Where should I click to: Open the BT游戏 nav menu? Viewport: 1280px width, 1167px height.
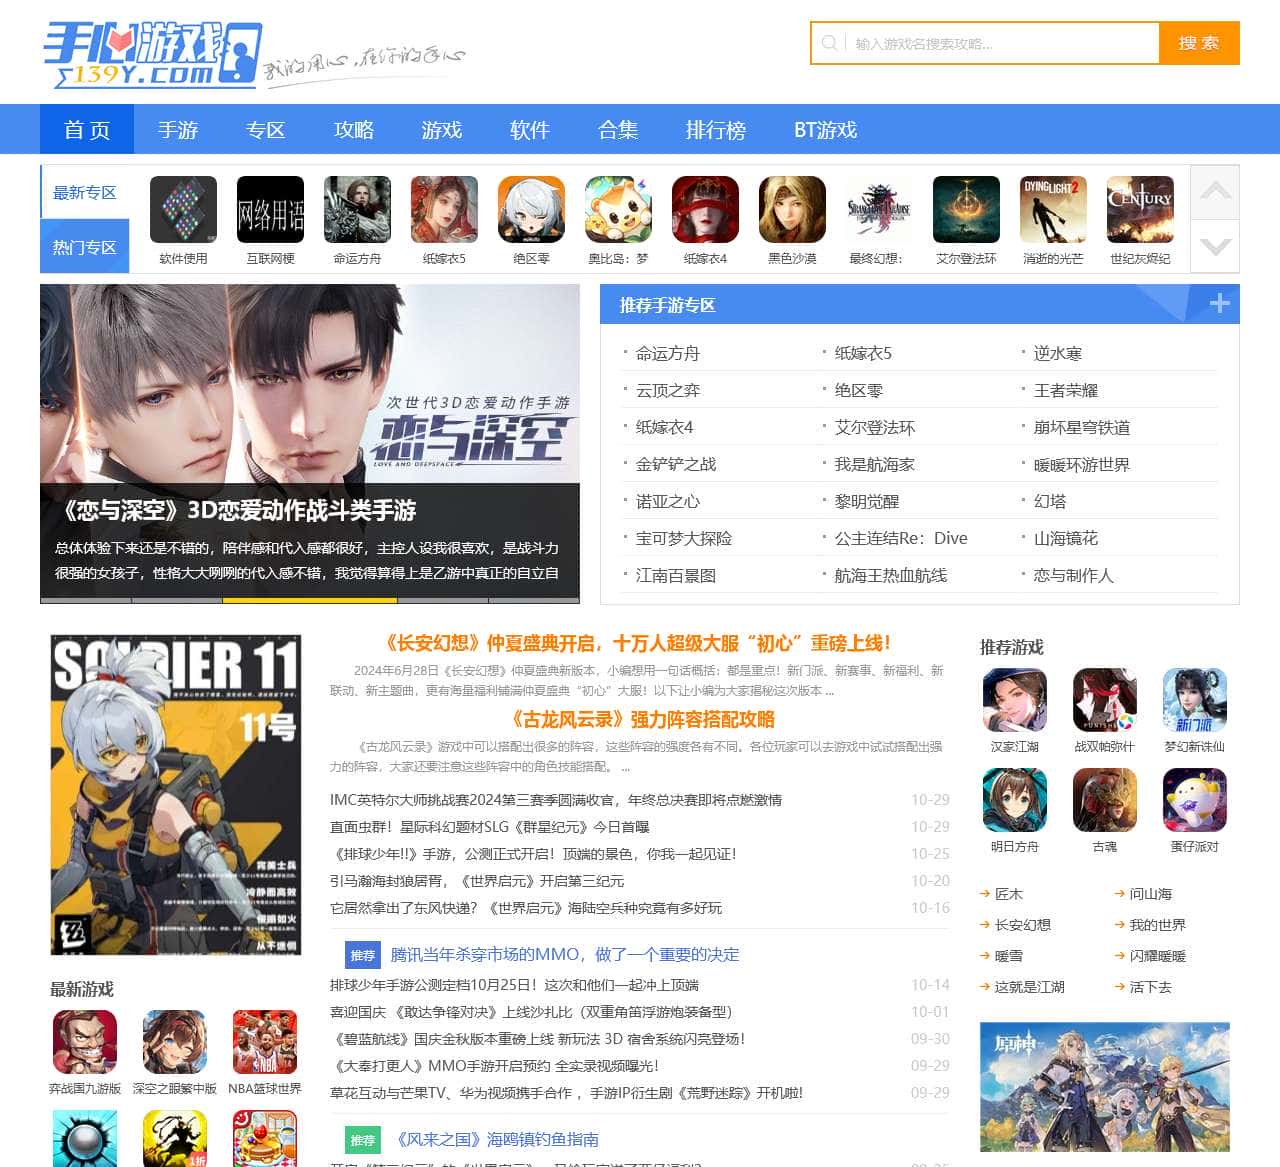coord(826,130)
